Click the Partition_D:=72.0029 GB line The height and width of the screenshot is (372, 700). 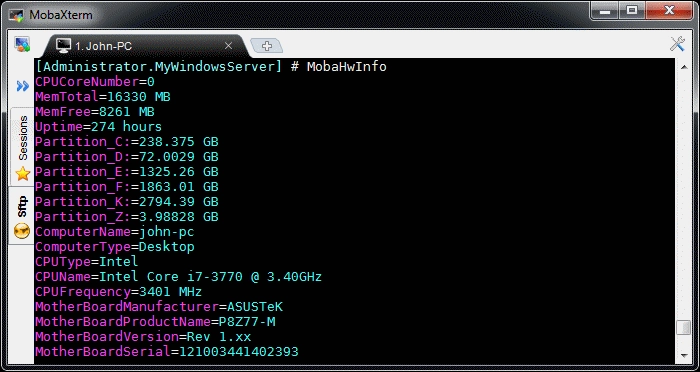coord(127,157)
